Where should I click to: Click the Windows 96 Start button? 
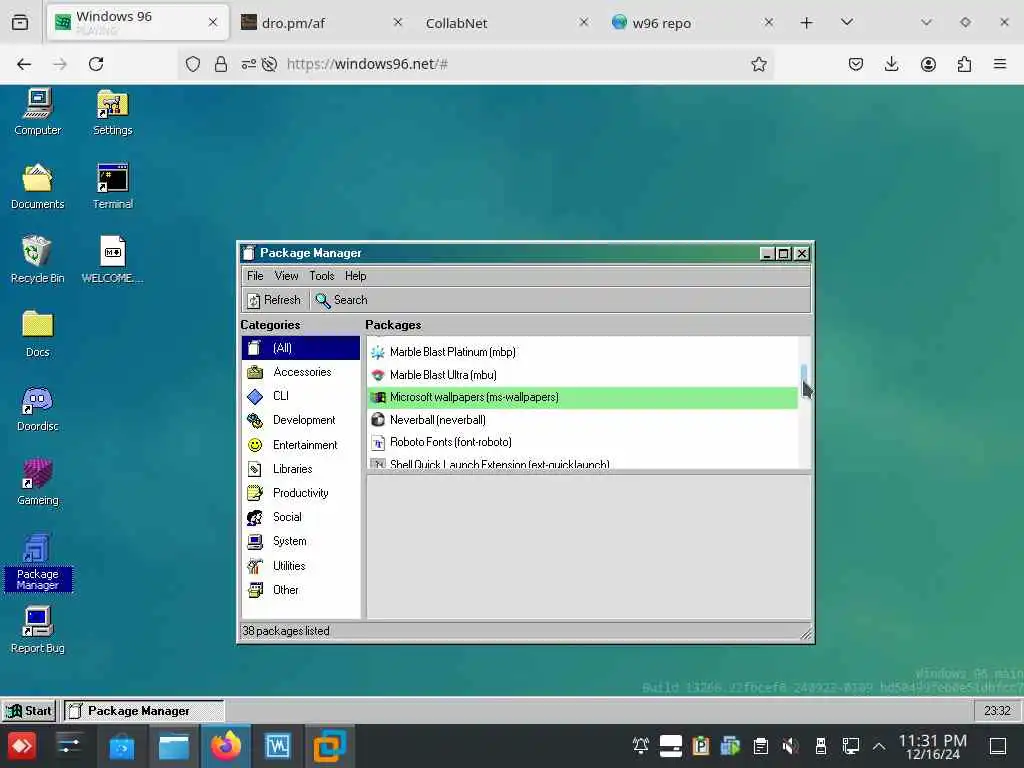tap(29, 711)
